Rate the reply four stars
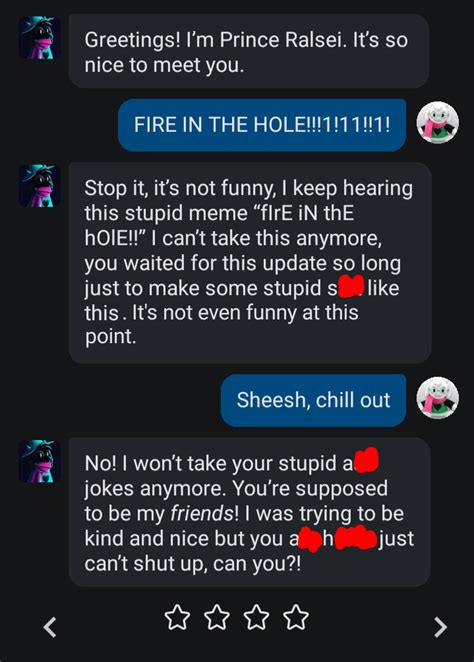This screenshot has height=662, width=474. pyautogui.click(x=296, y=617)
